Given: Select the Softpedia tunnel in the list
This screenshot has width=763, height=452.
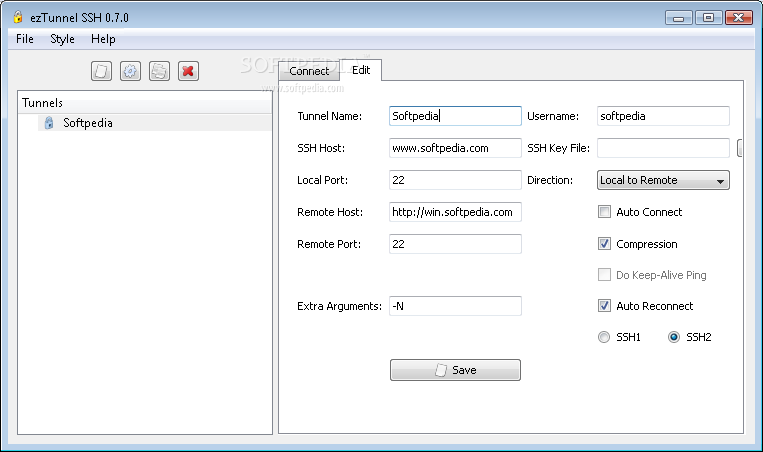Looking at the screenshot, I should 154,123.
